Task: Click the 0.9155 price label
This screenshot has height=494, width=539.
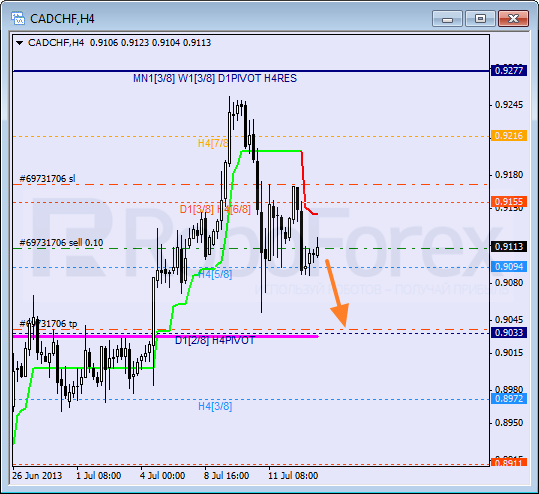Action: coord(509,201)
